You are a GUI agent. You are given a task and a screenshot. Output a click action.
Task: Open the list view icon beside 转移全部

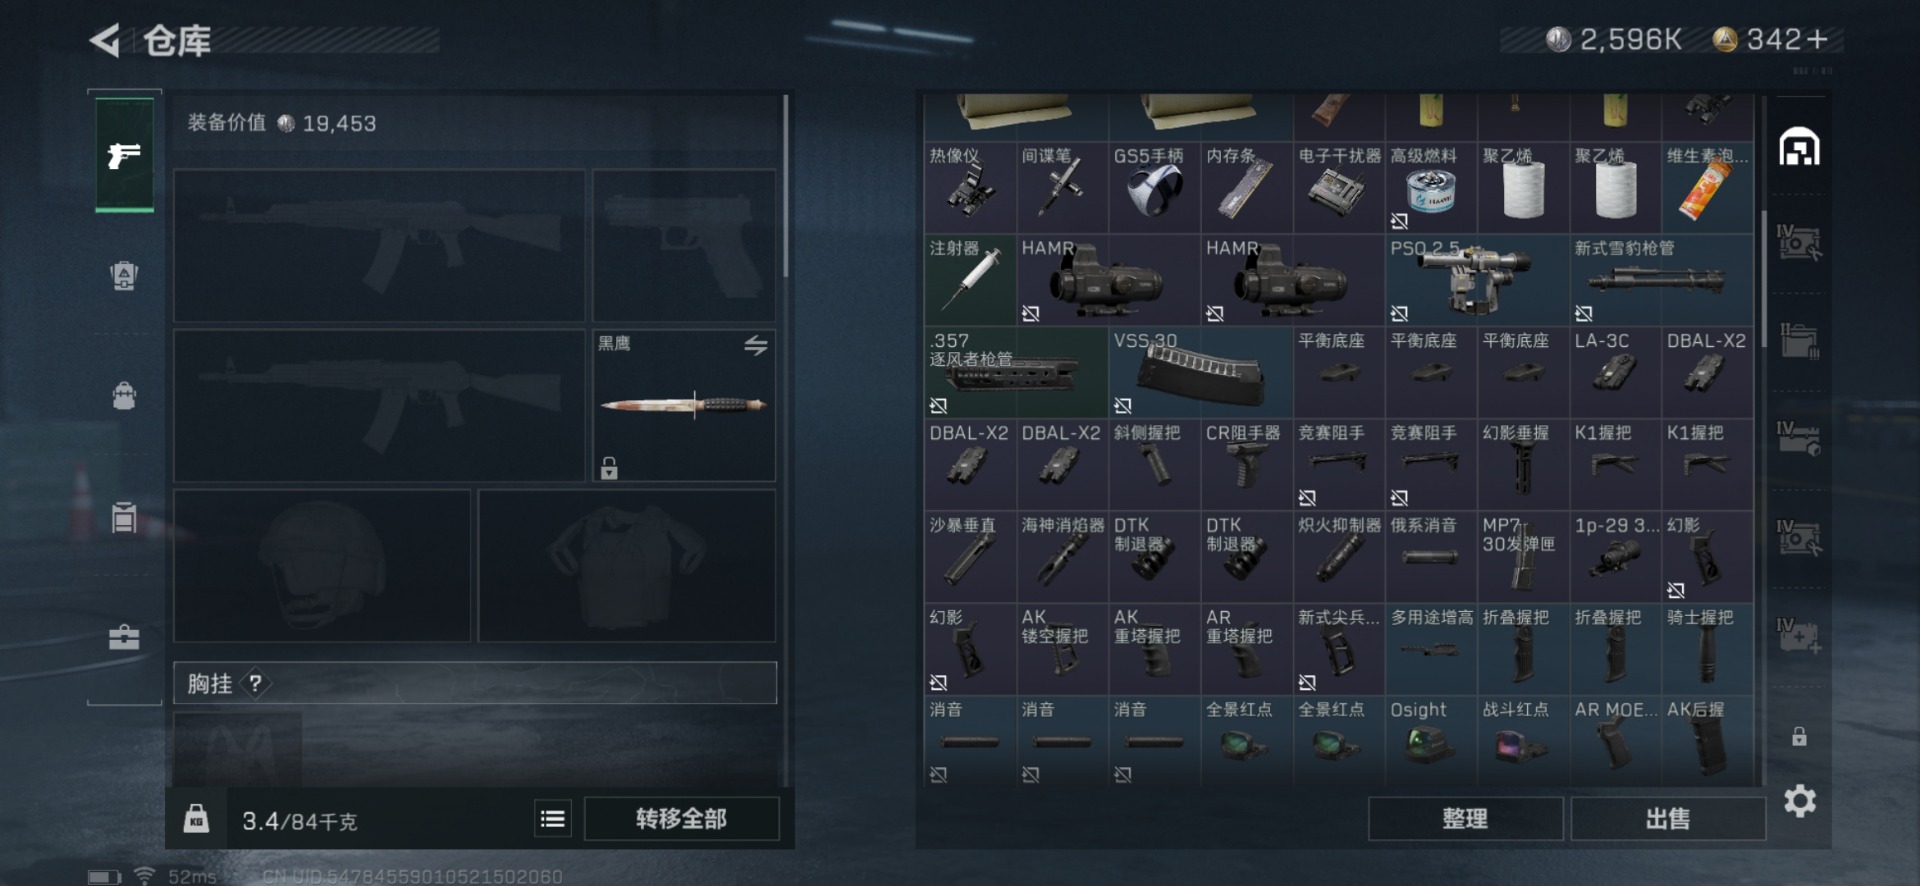(x=552, y=819)
